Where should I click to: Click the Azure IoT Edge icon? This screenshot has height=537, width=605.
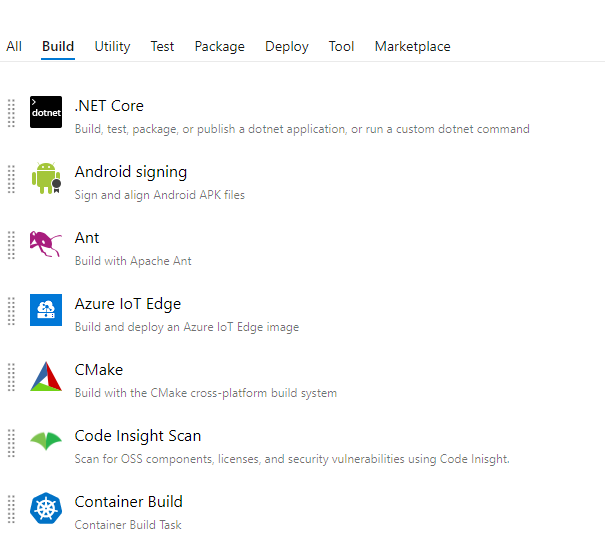46,310
